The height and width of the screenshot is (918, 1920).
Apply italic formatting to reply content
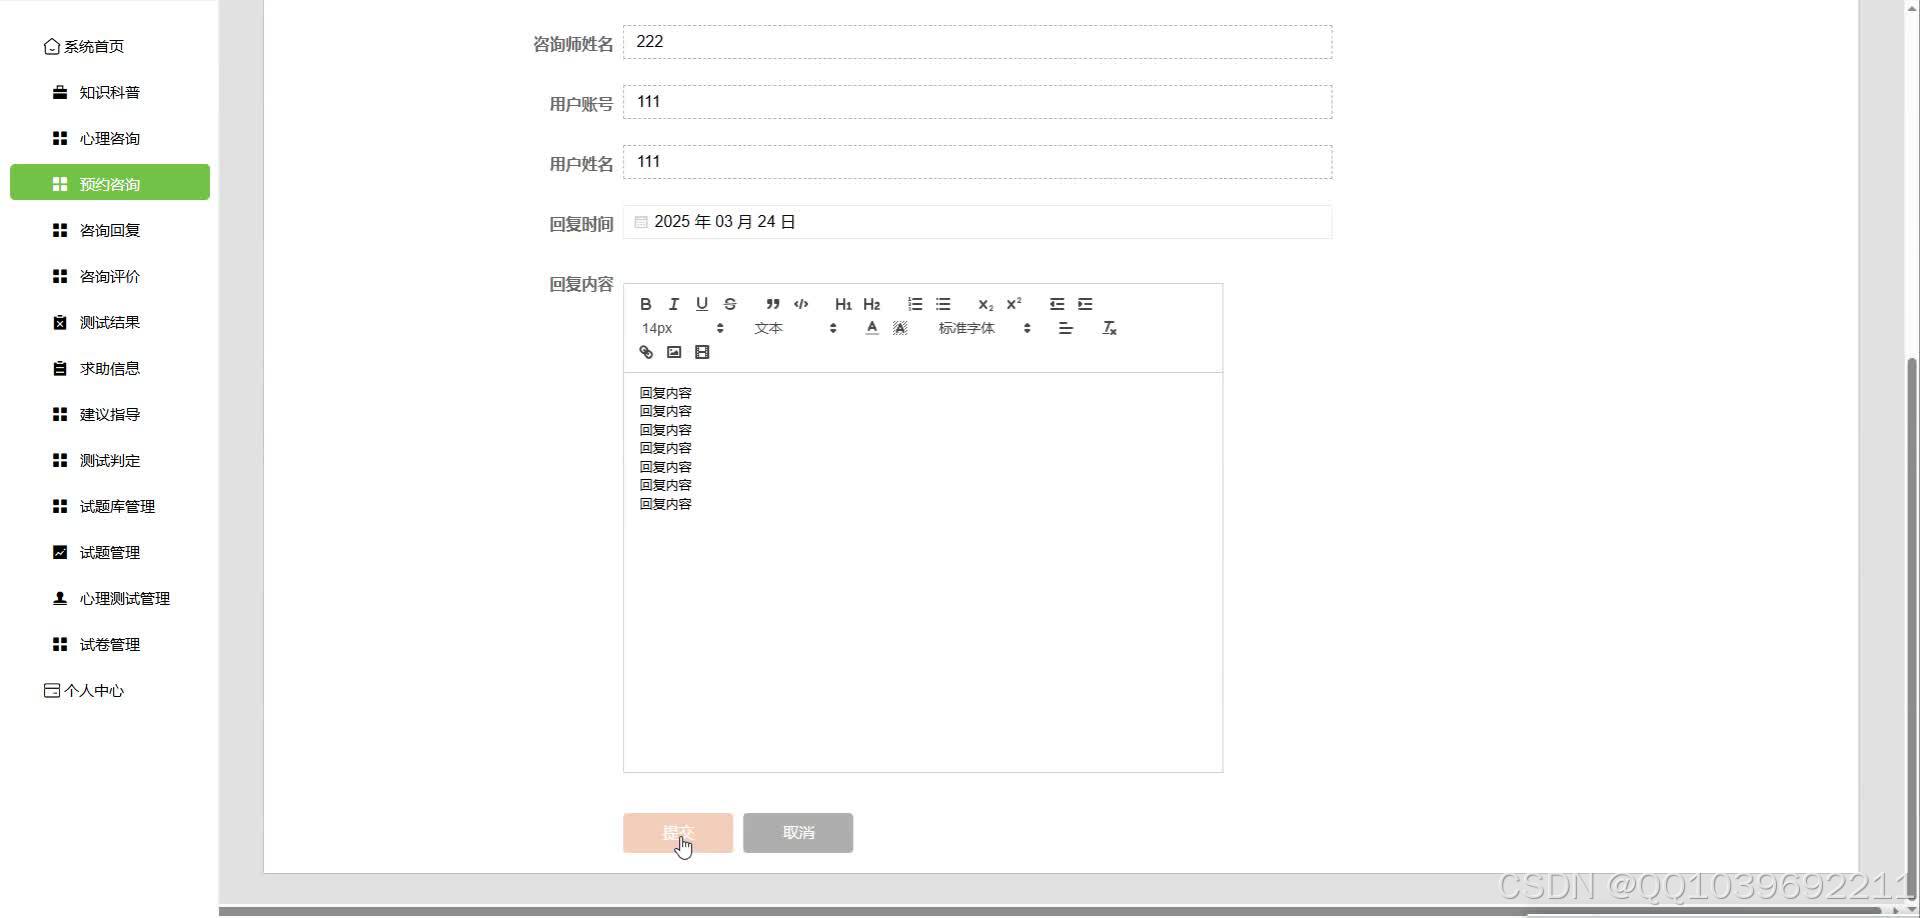(x=673, y=304)
